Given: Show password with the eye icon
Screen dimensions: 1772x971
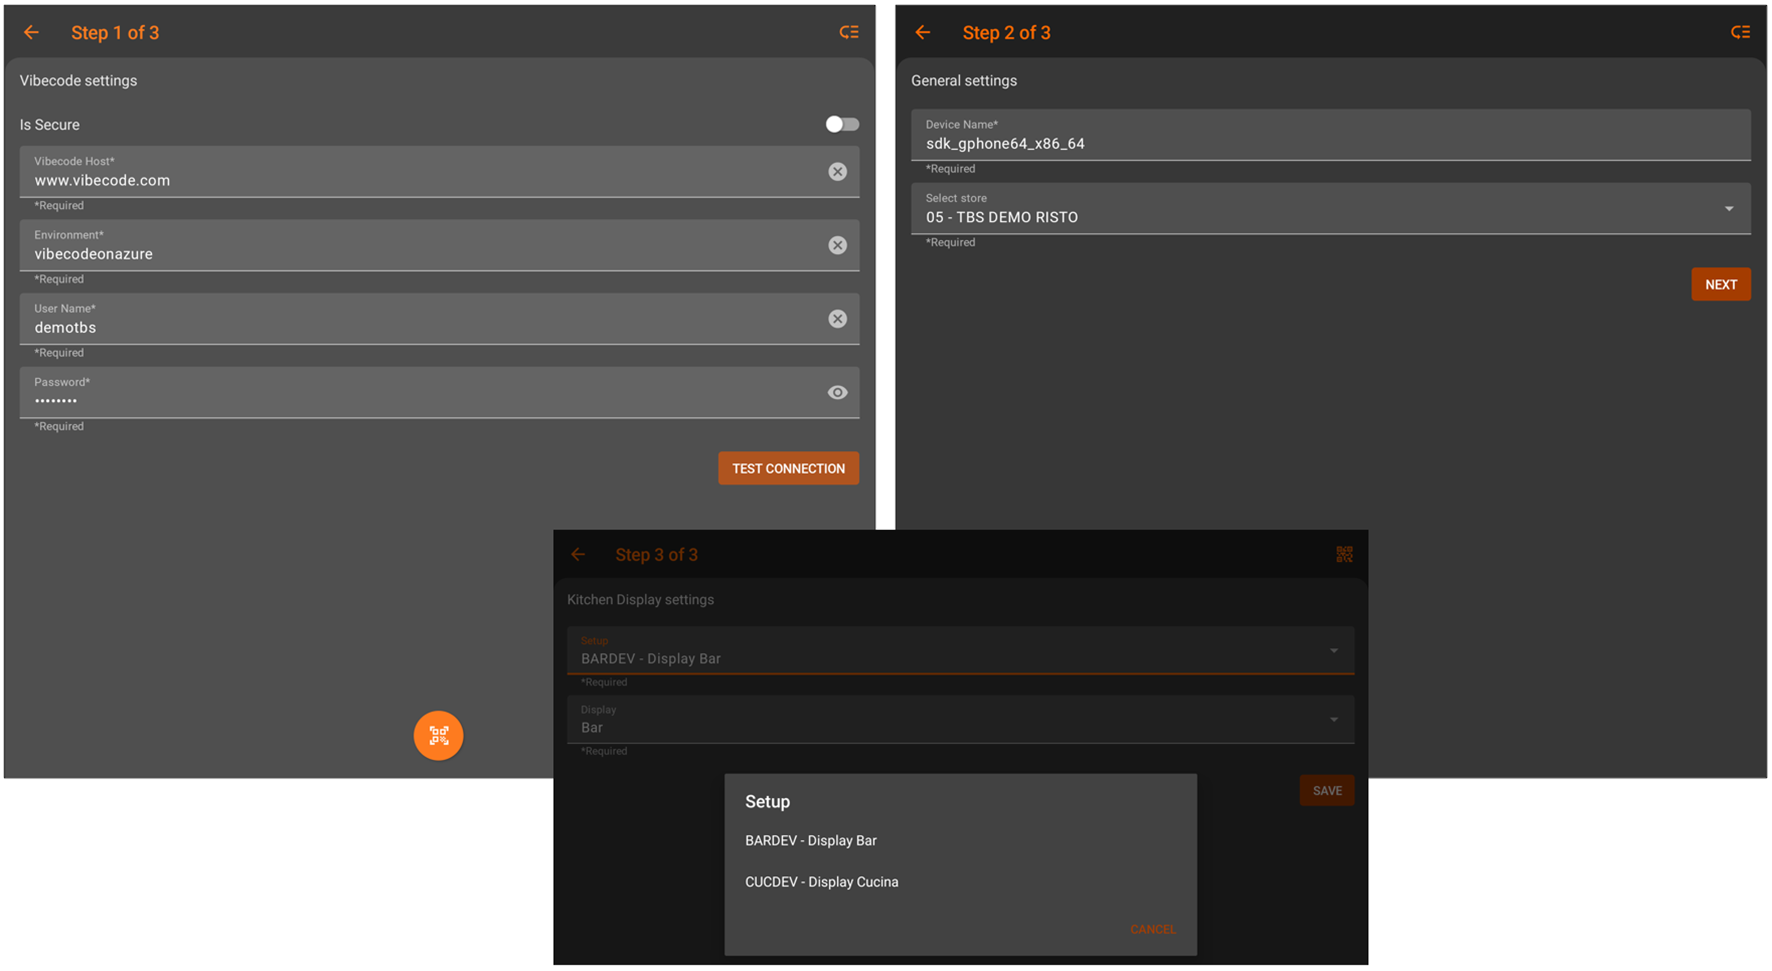Looking at the screenshot, I should [837, 393].
